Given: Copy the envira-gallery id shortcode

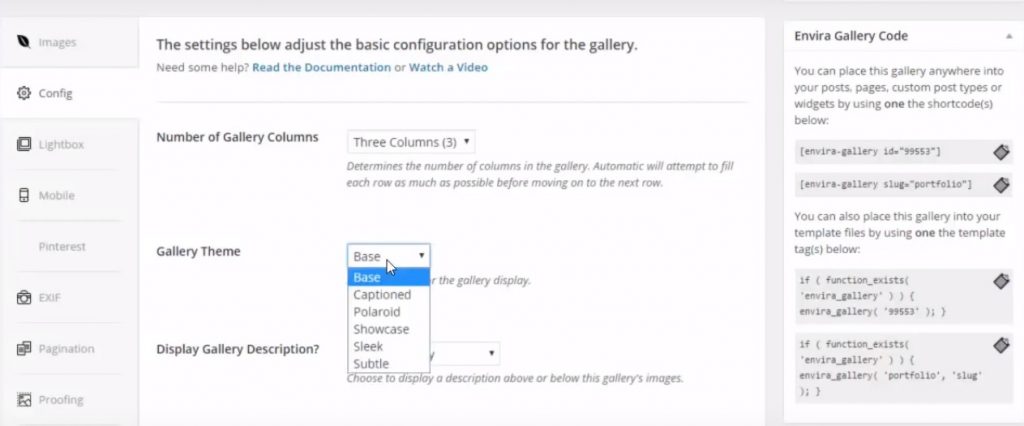Looking at the screenshot, I should [x=1001, y=152].
